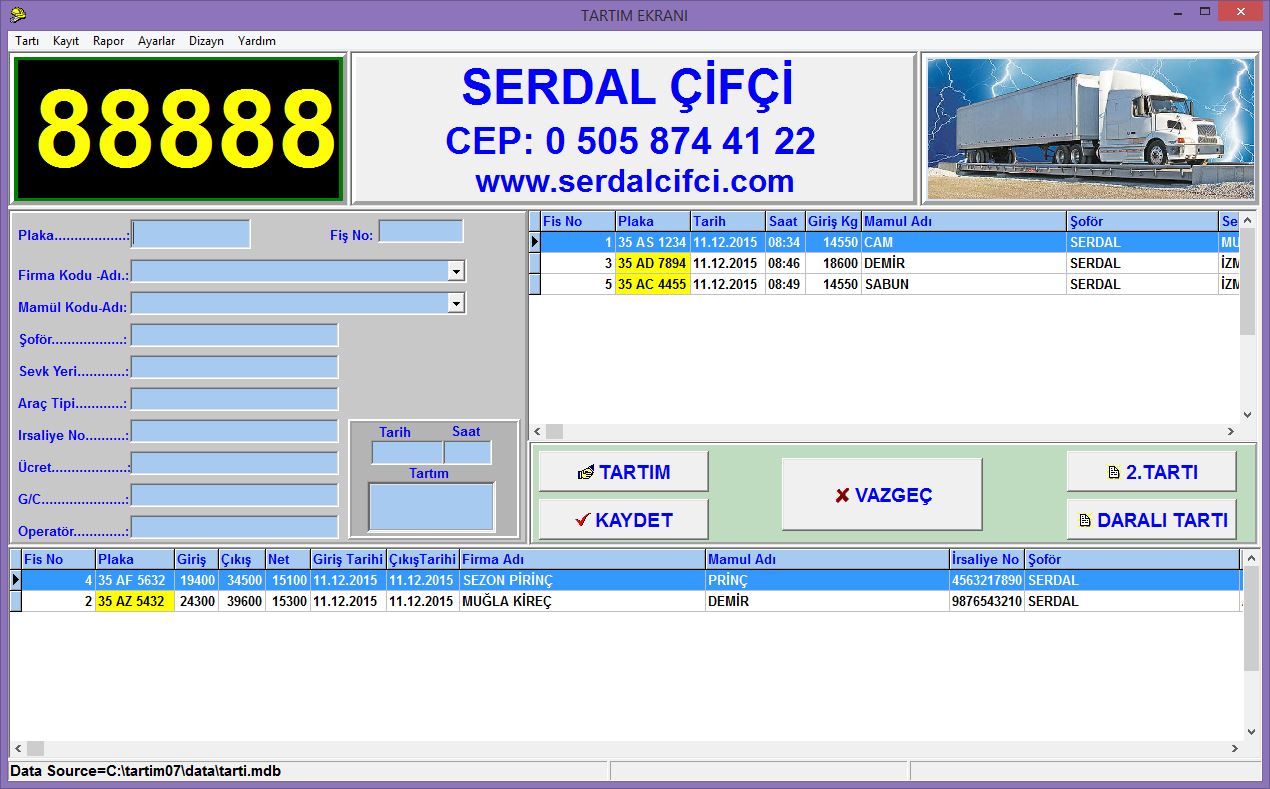Open the Mamül Kodu-Adı dropdown
Image resolution: width=1270 pixels, height=789 pixels.
456,303
